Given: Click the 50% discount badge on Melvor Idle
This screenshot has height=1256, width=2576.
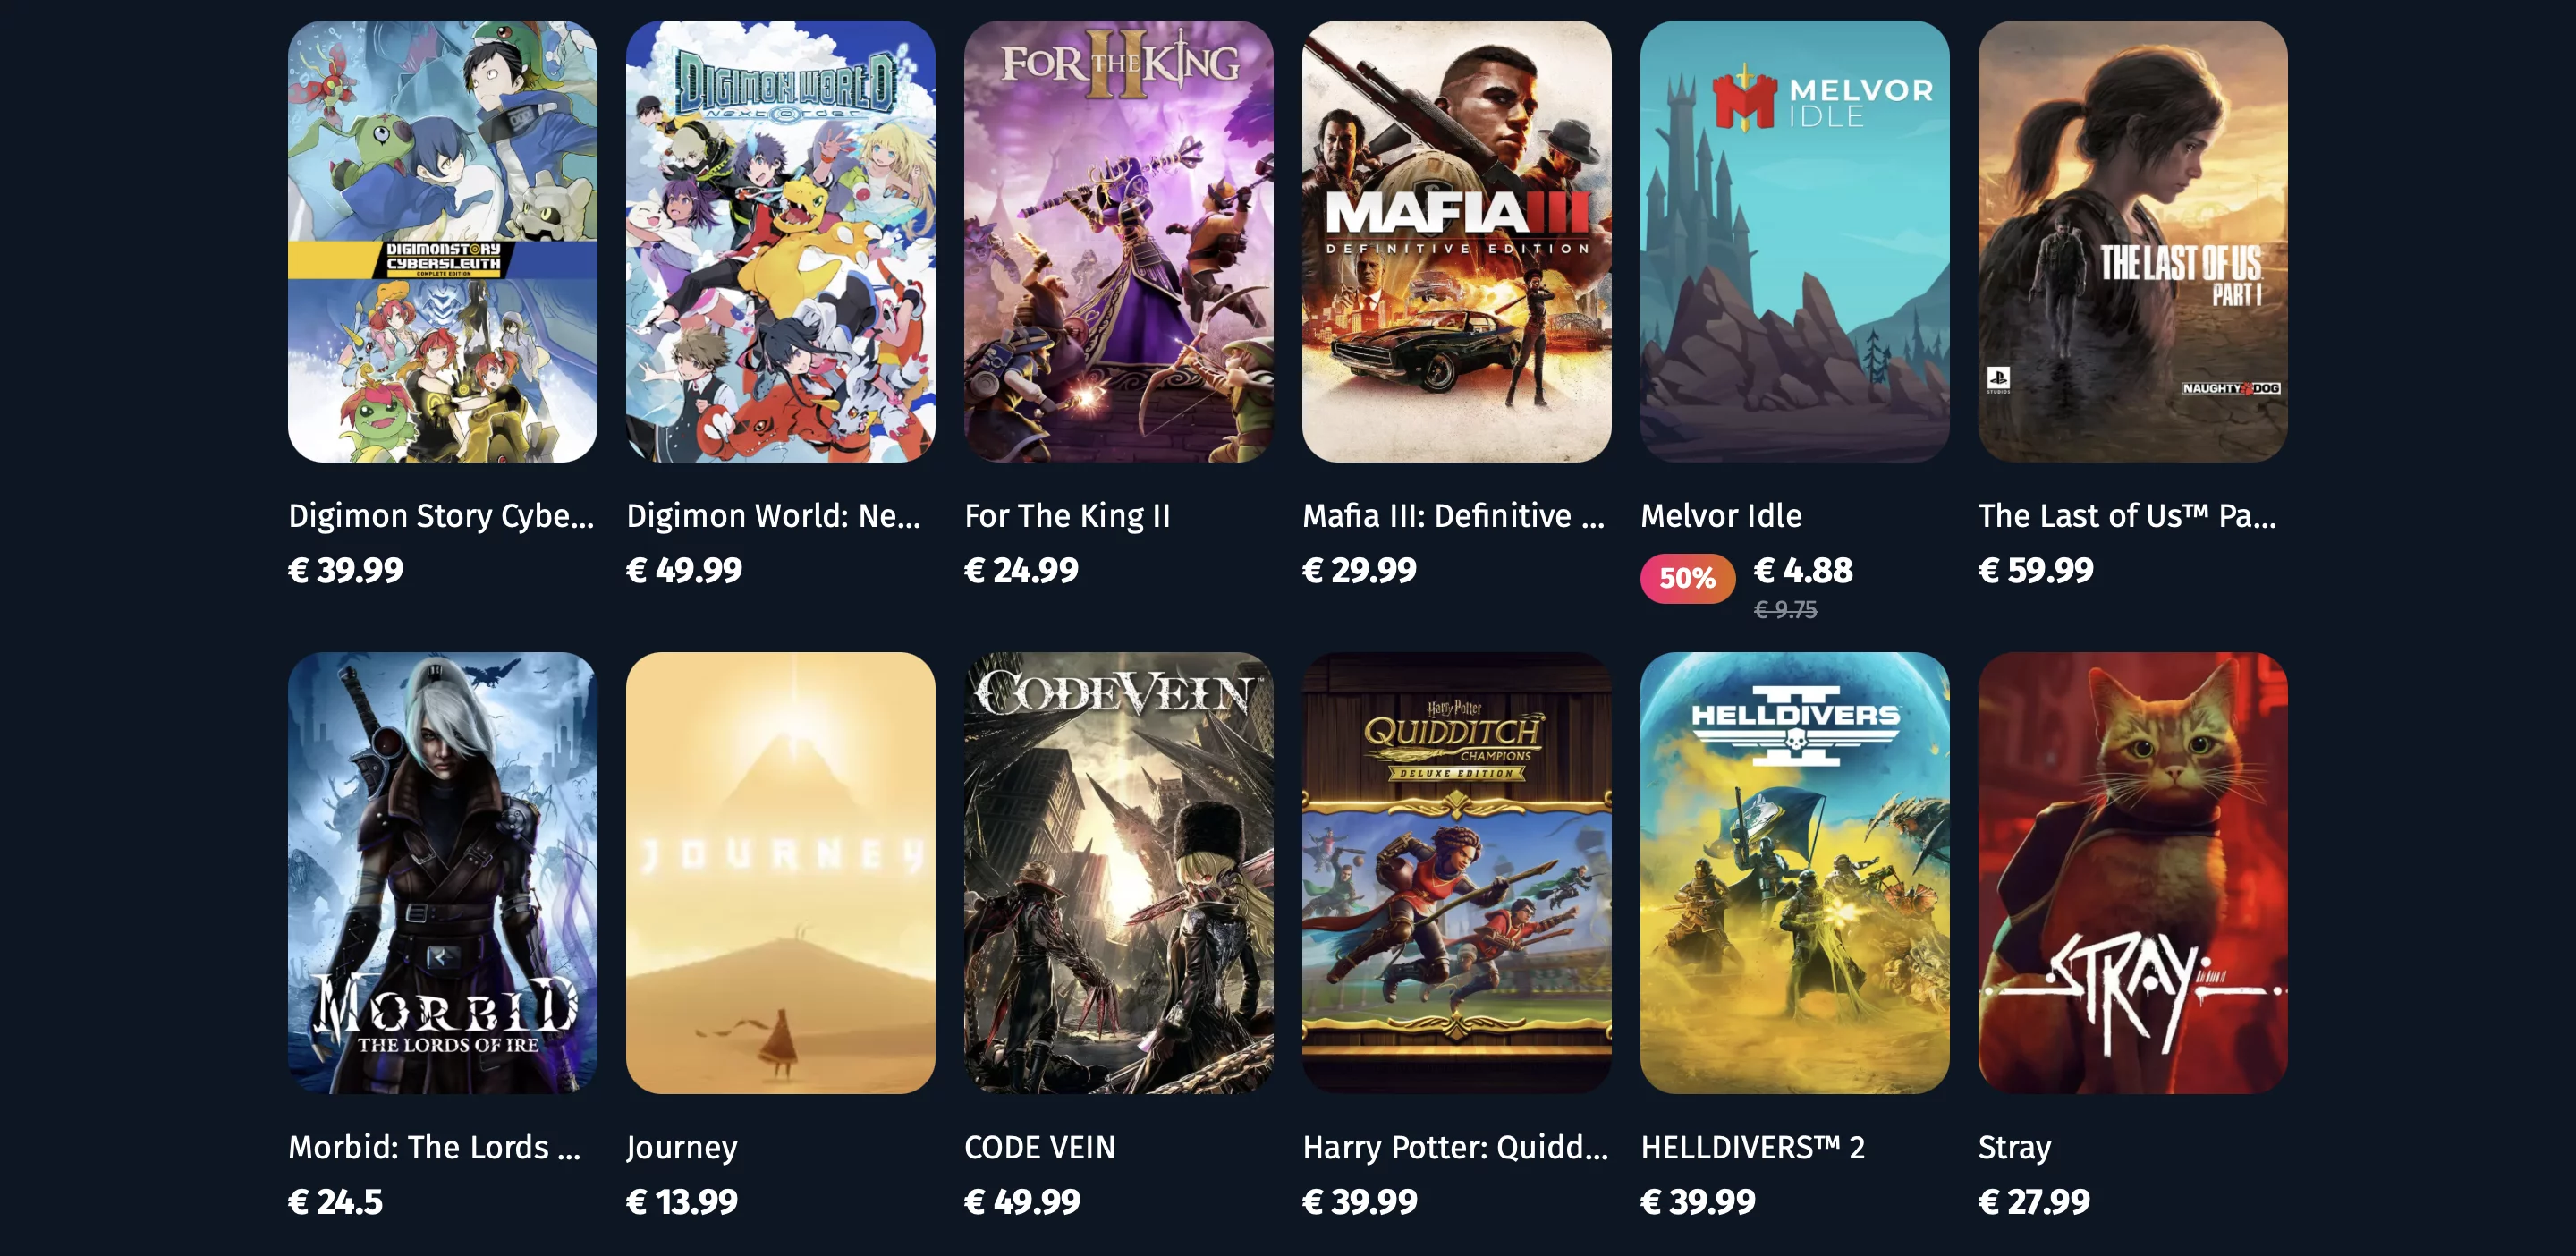Looking at the screenshot, I should [x=1687, y=578].
